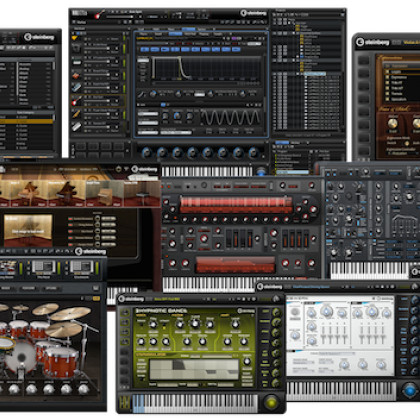Click the round target icon in The Grand header
Screen dimensions: 420x420
tap(118, 169)
